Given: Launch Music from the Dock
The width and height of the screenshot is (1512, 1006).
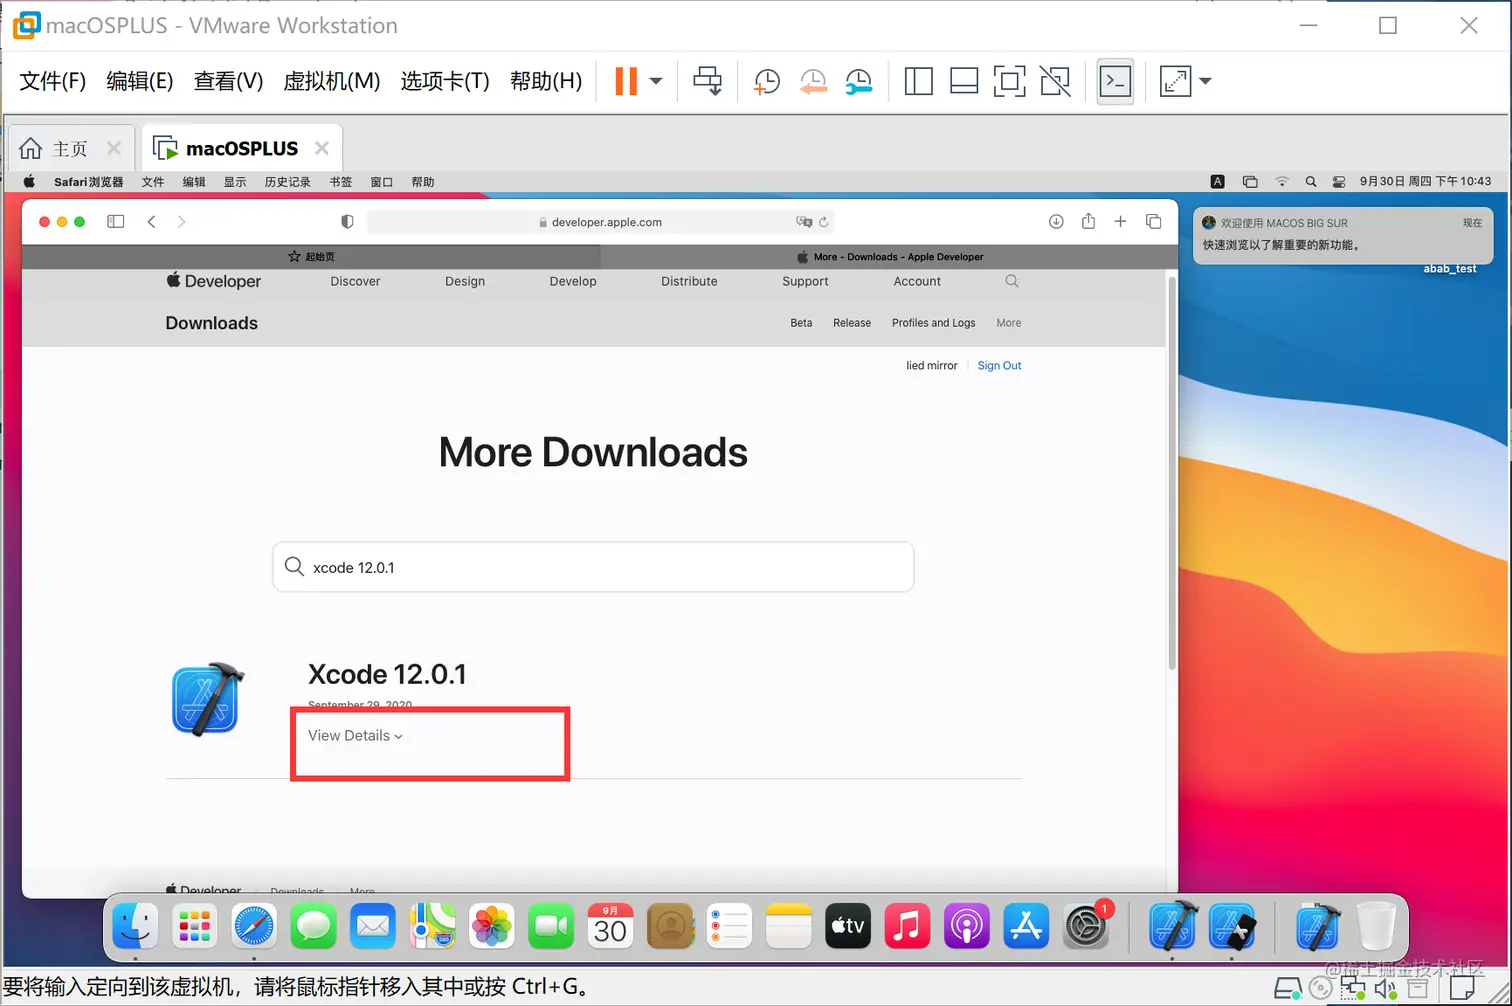Looking at the screenshot, I should (x=907, y=926).
